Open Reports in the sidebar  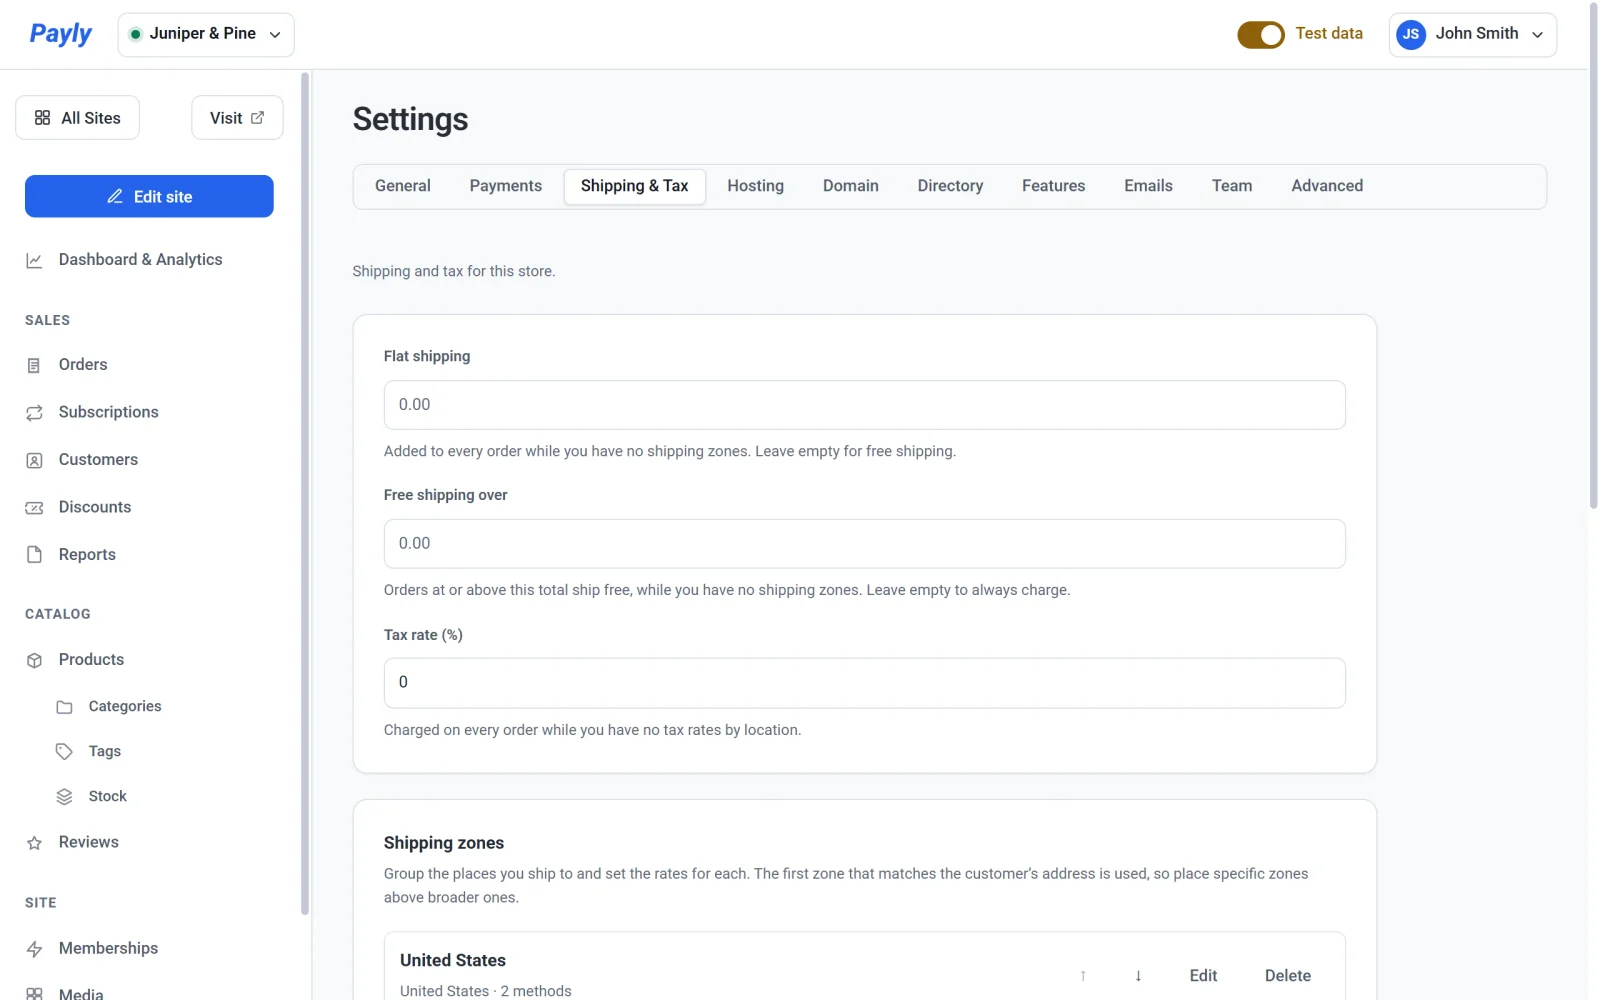click(87, 555)
